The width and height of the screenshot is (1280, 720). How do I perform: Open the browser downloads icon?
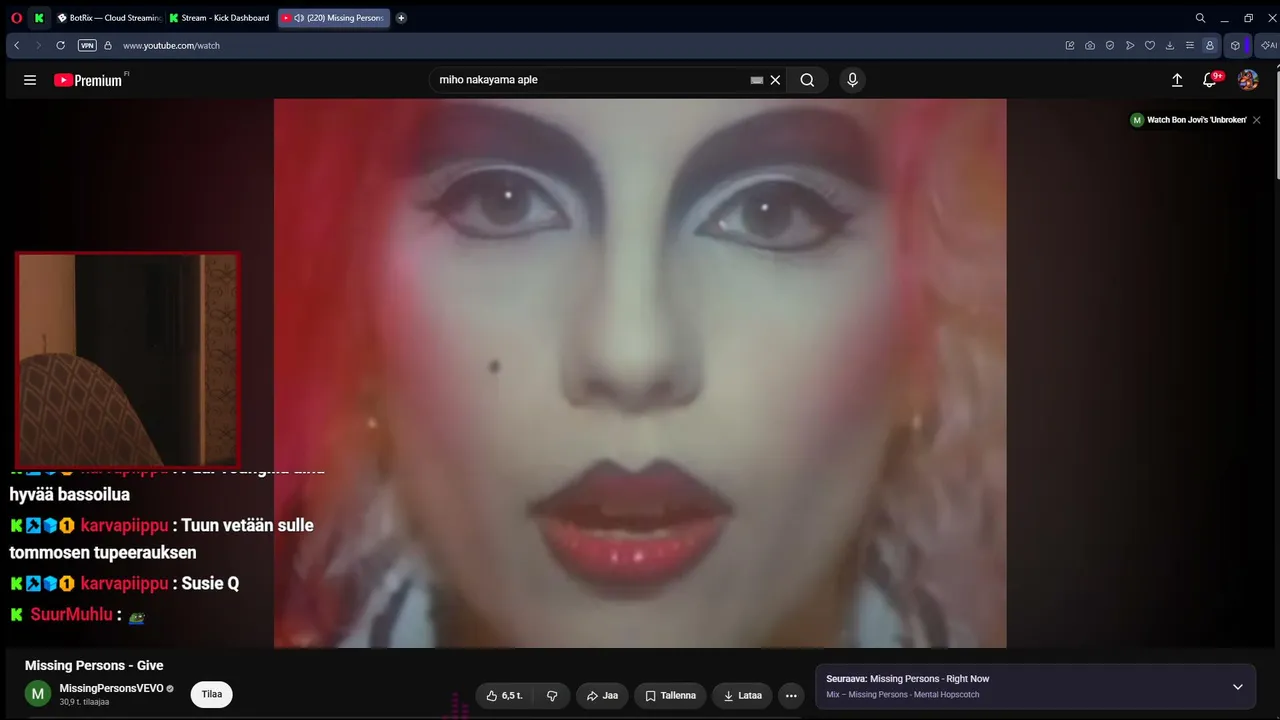click(x=1170, y=45)
